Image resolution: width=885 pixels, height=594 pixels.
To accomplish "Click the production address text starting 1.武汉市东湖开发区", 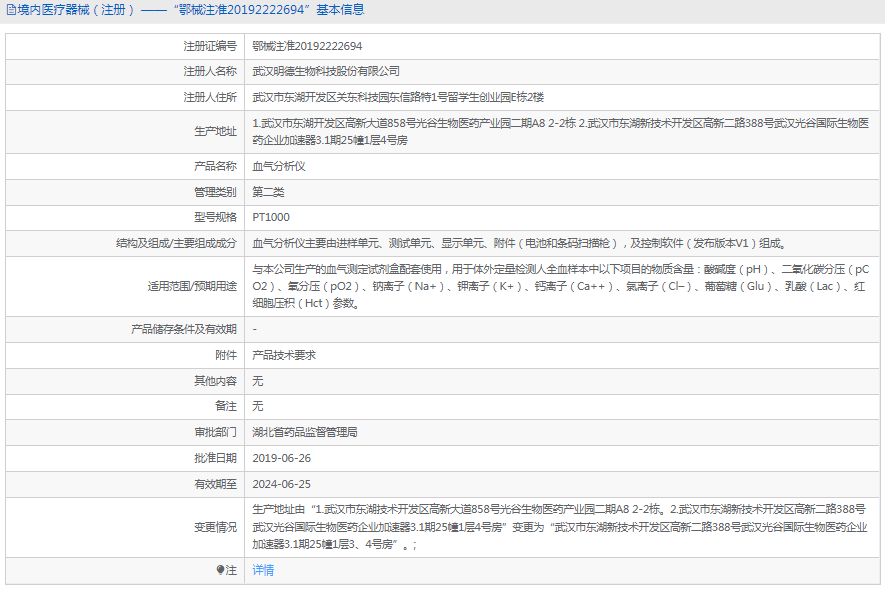I will point(560,132).
